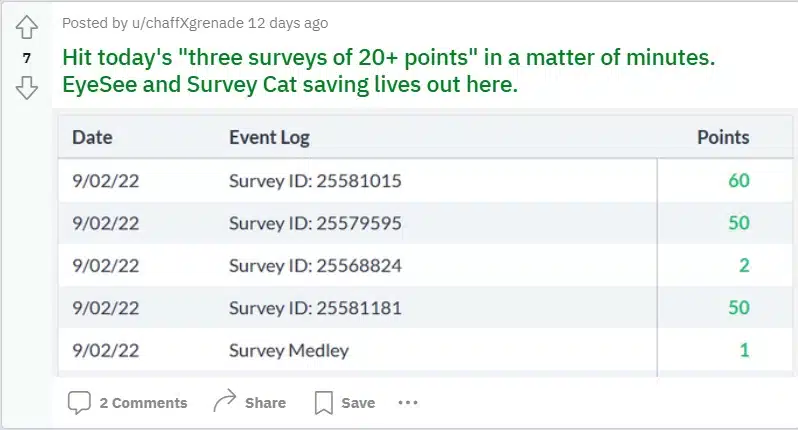Image resolution: width=798 pixels, height=430 pixels.
Task: Open the green post title link
Action: coord(389,71)
